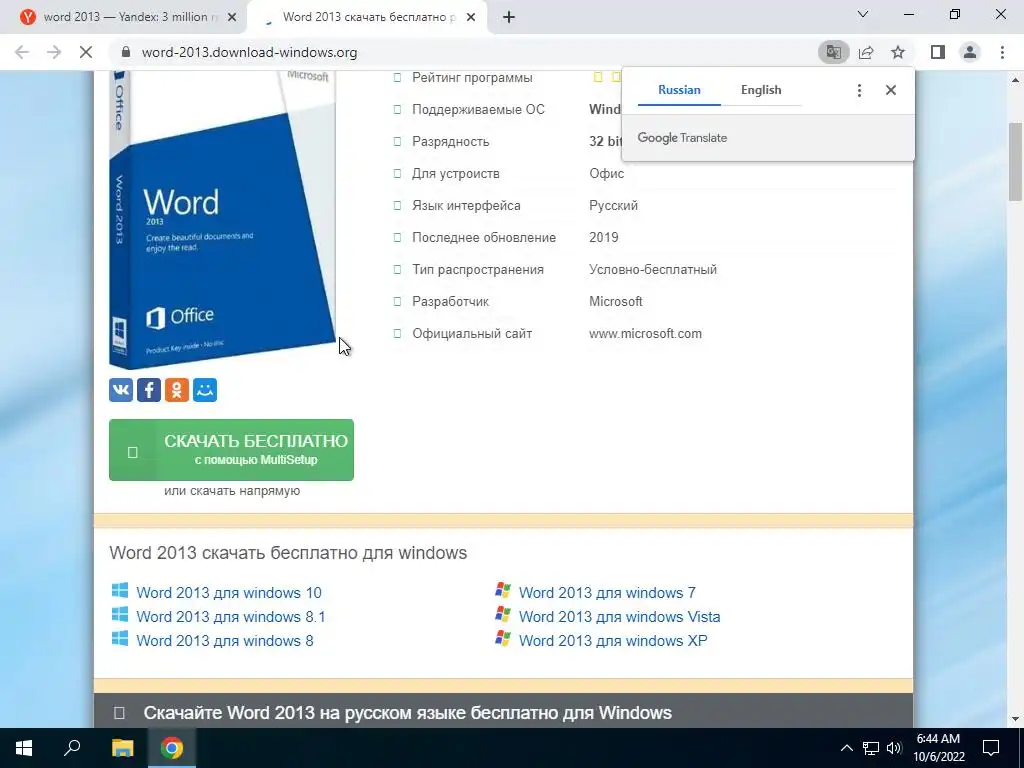This screenshot has width=1024, height=768.
Task: Share on Odnoklassniki social icon
Action: pos(177,390)
